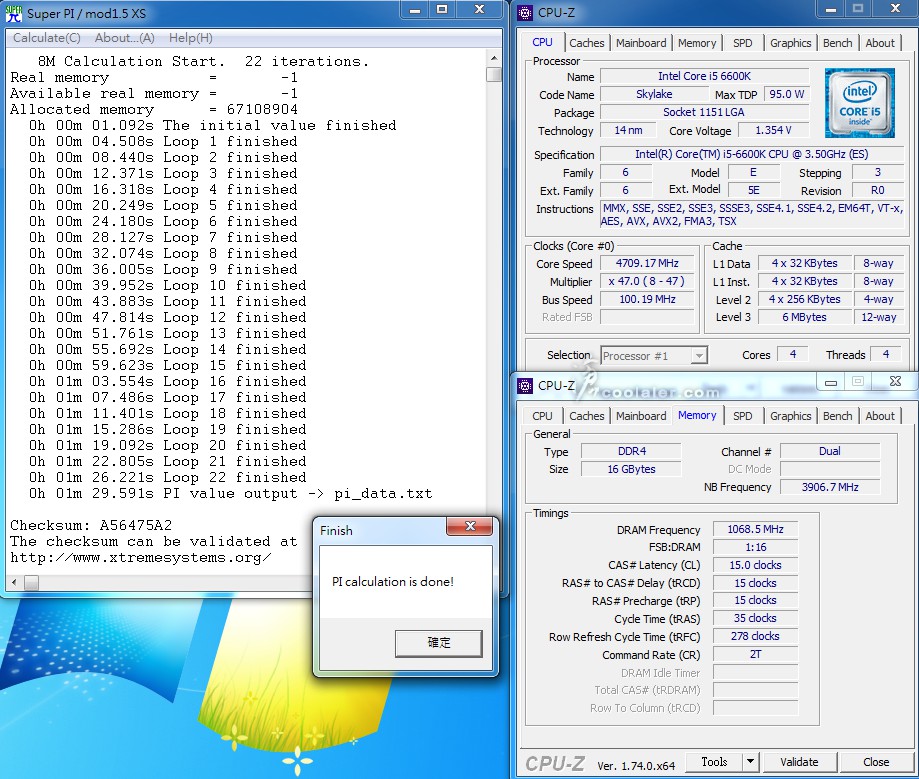Click the FSB:DRAM ratio value '1:16'
This screenshot has height=779, width=919.
point(755,547)
